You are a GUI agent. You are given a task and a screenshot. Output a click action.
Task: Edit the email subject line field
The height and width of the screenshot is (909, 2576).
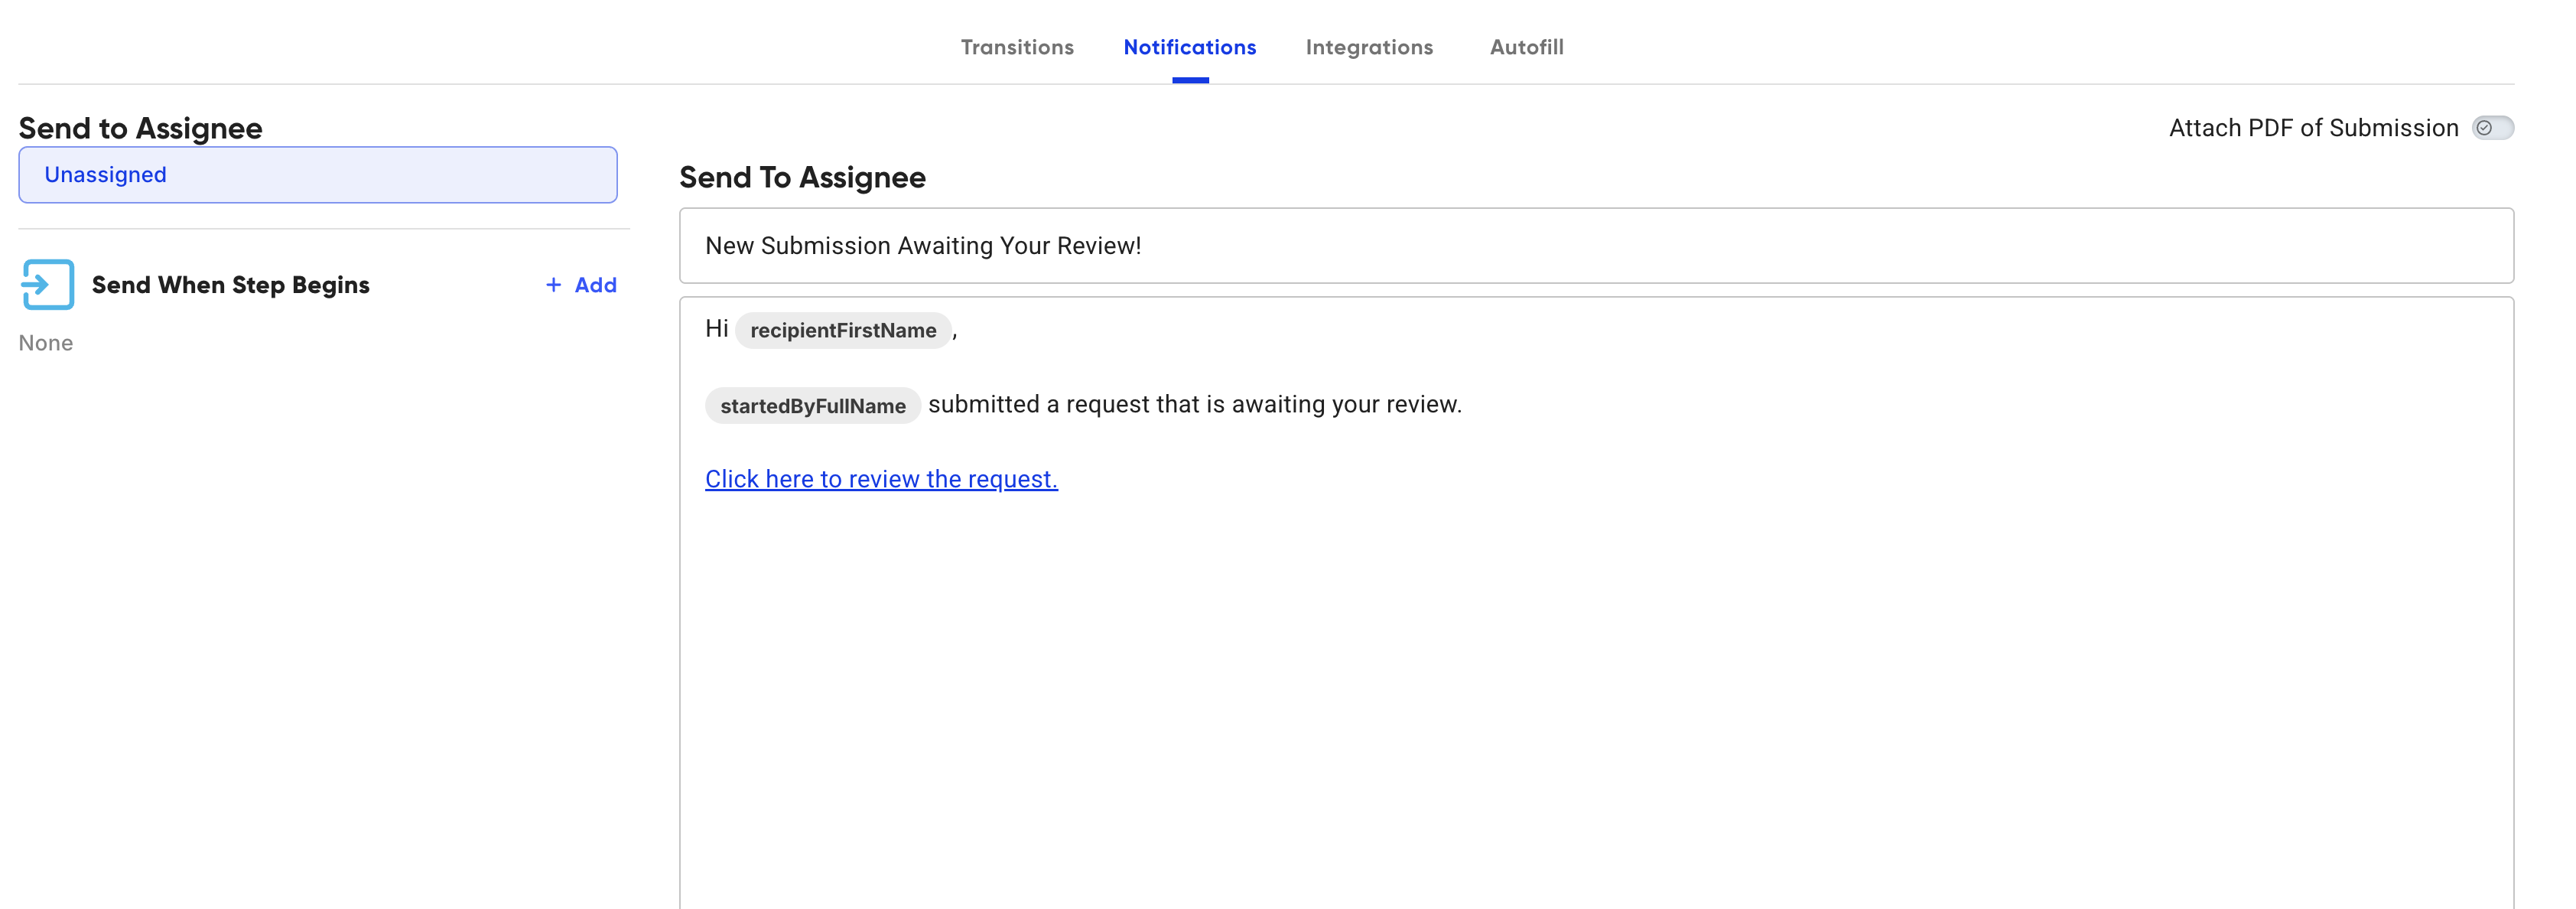coord(1596,246)
